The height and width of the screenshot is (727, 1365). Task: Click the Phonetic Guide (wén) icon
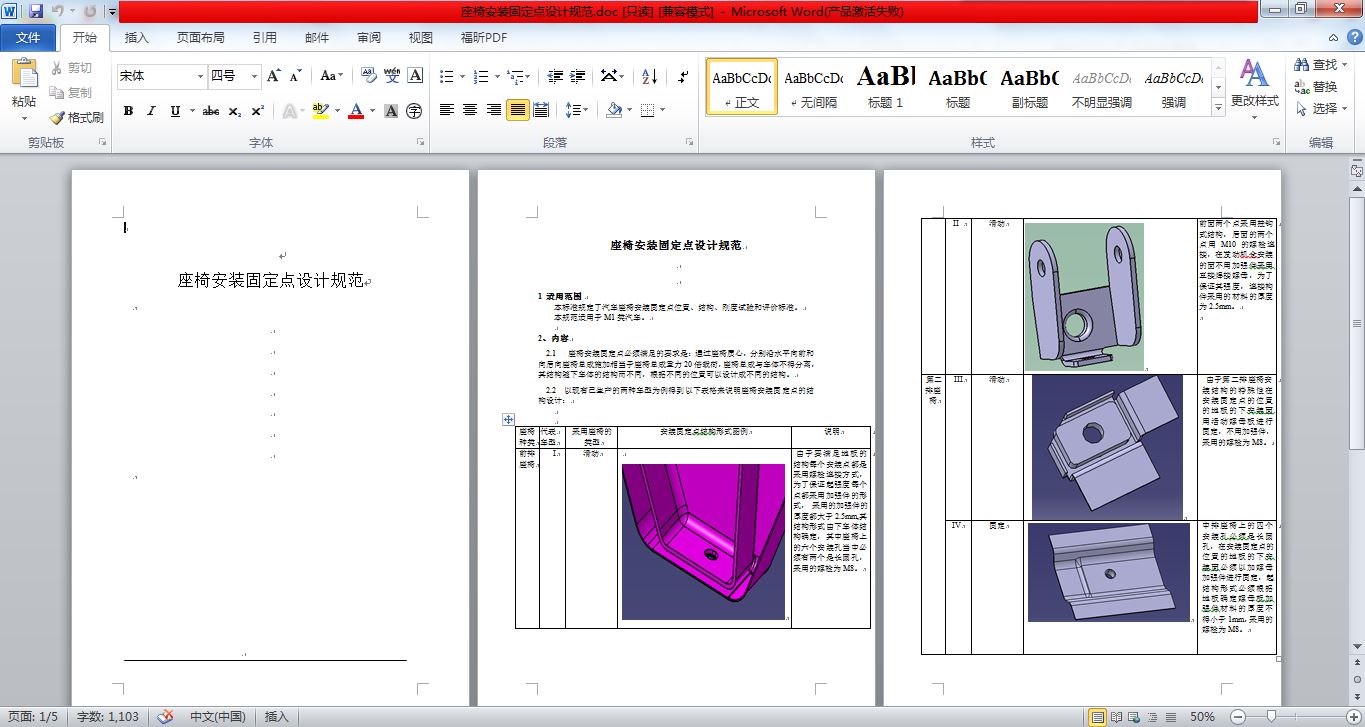[x=391, y=76]
